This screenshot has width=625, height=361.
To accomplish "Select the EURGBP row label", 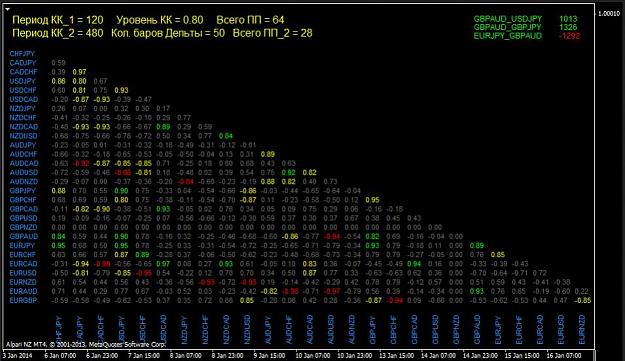I will [x=23, y=300].
